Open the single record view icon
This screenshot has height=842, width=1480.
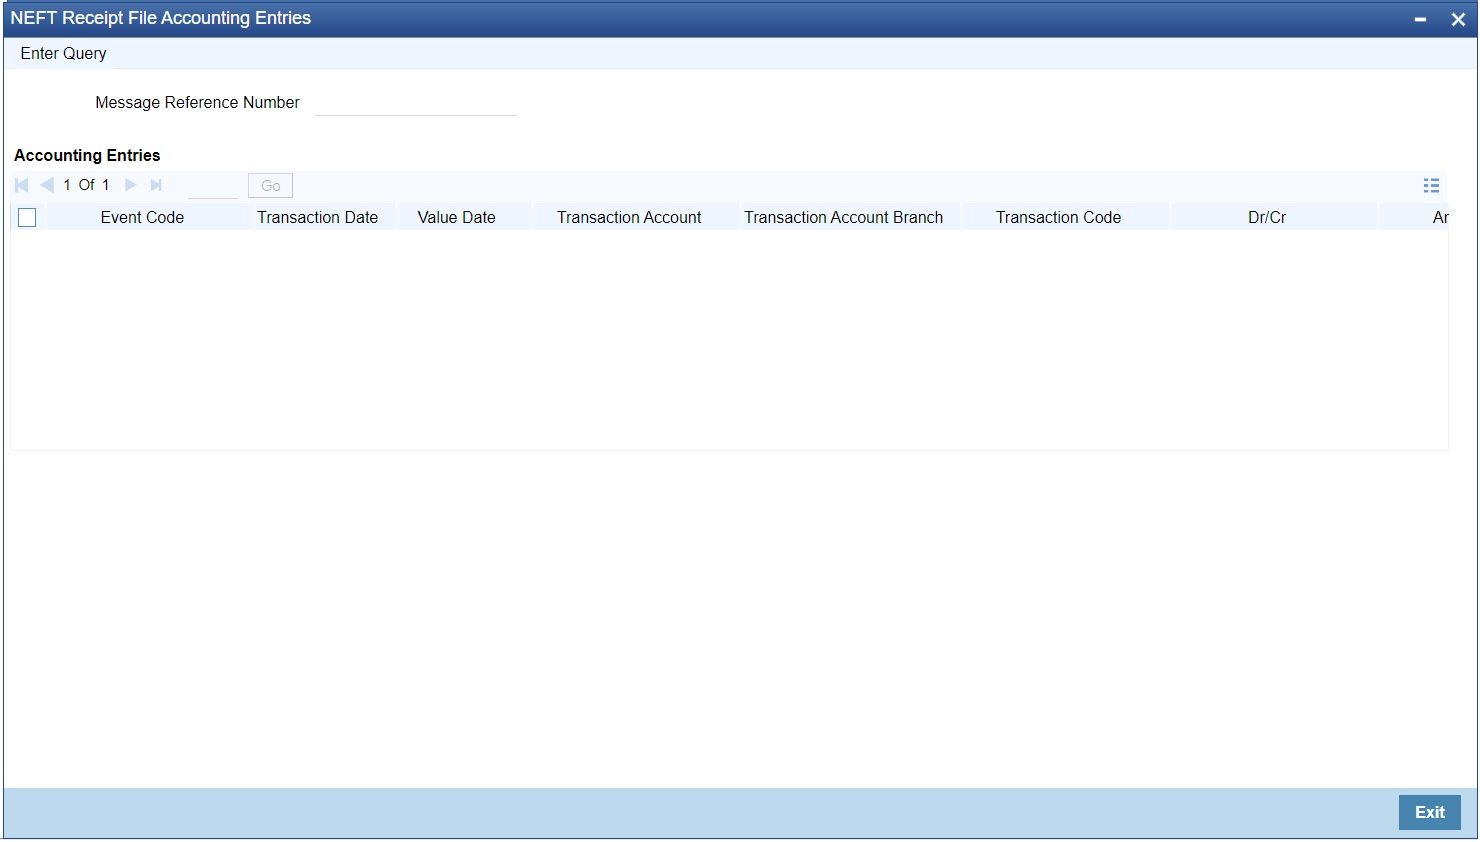pos(1431,186)
